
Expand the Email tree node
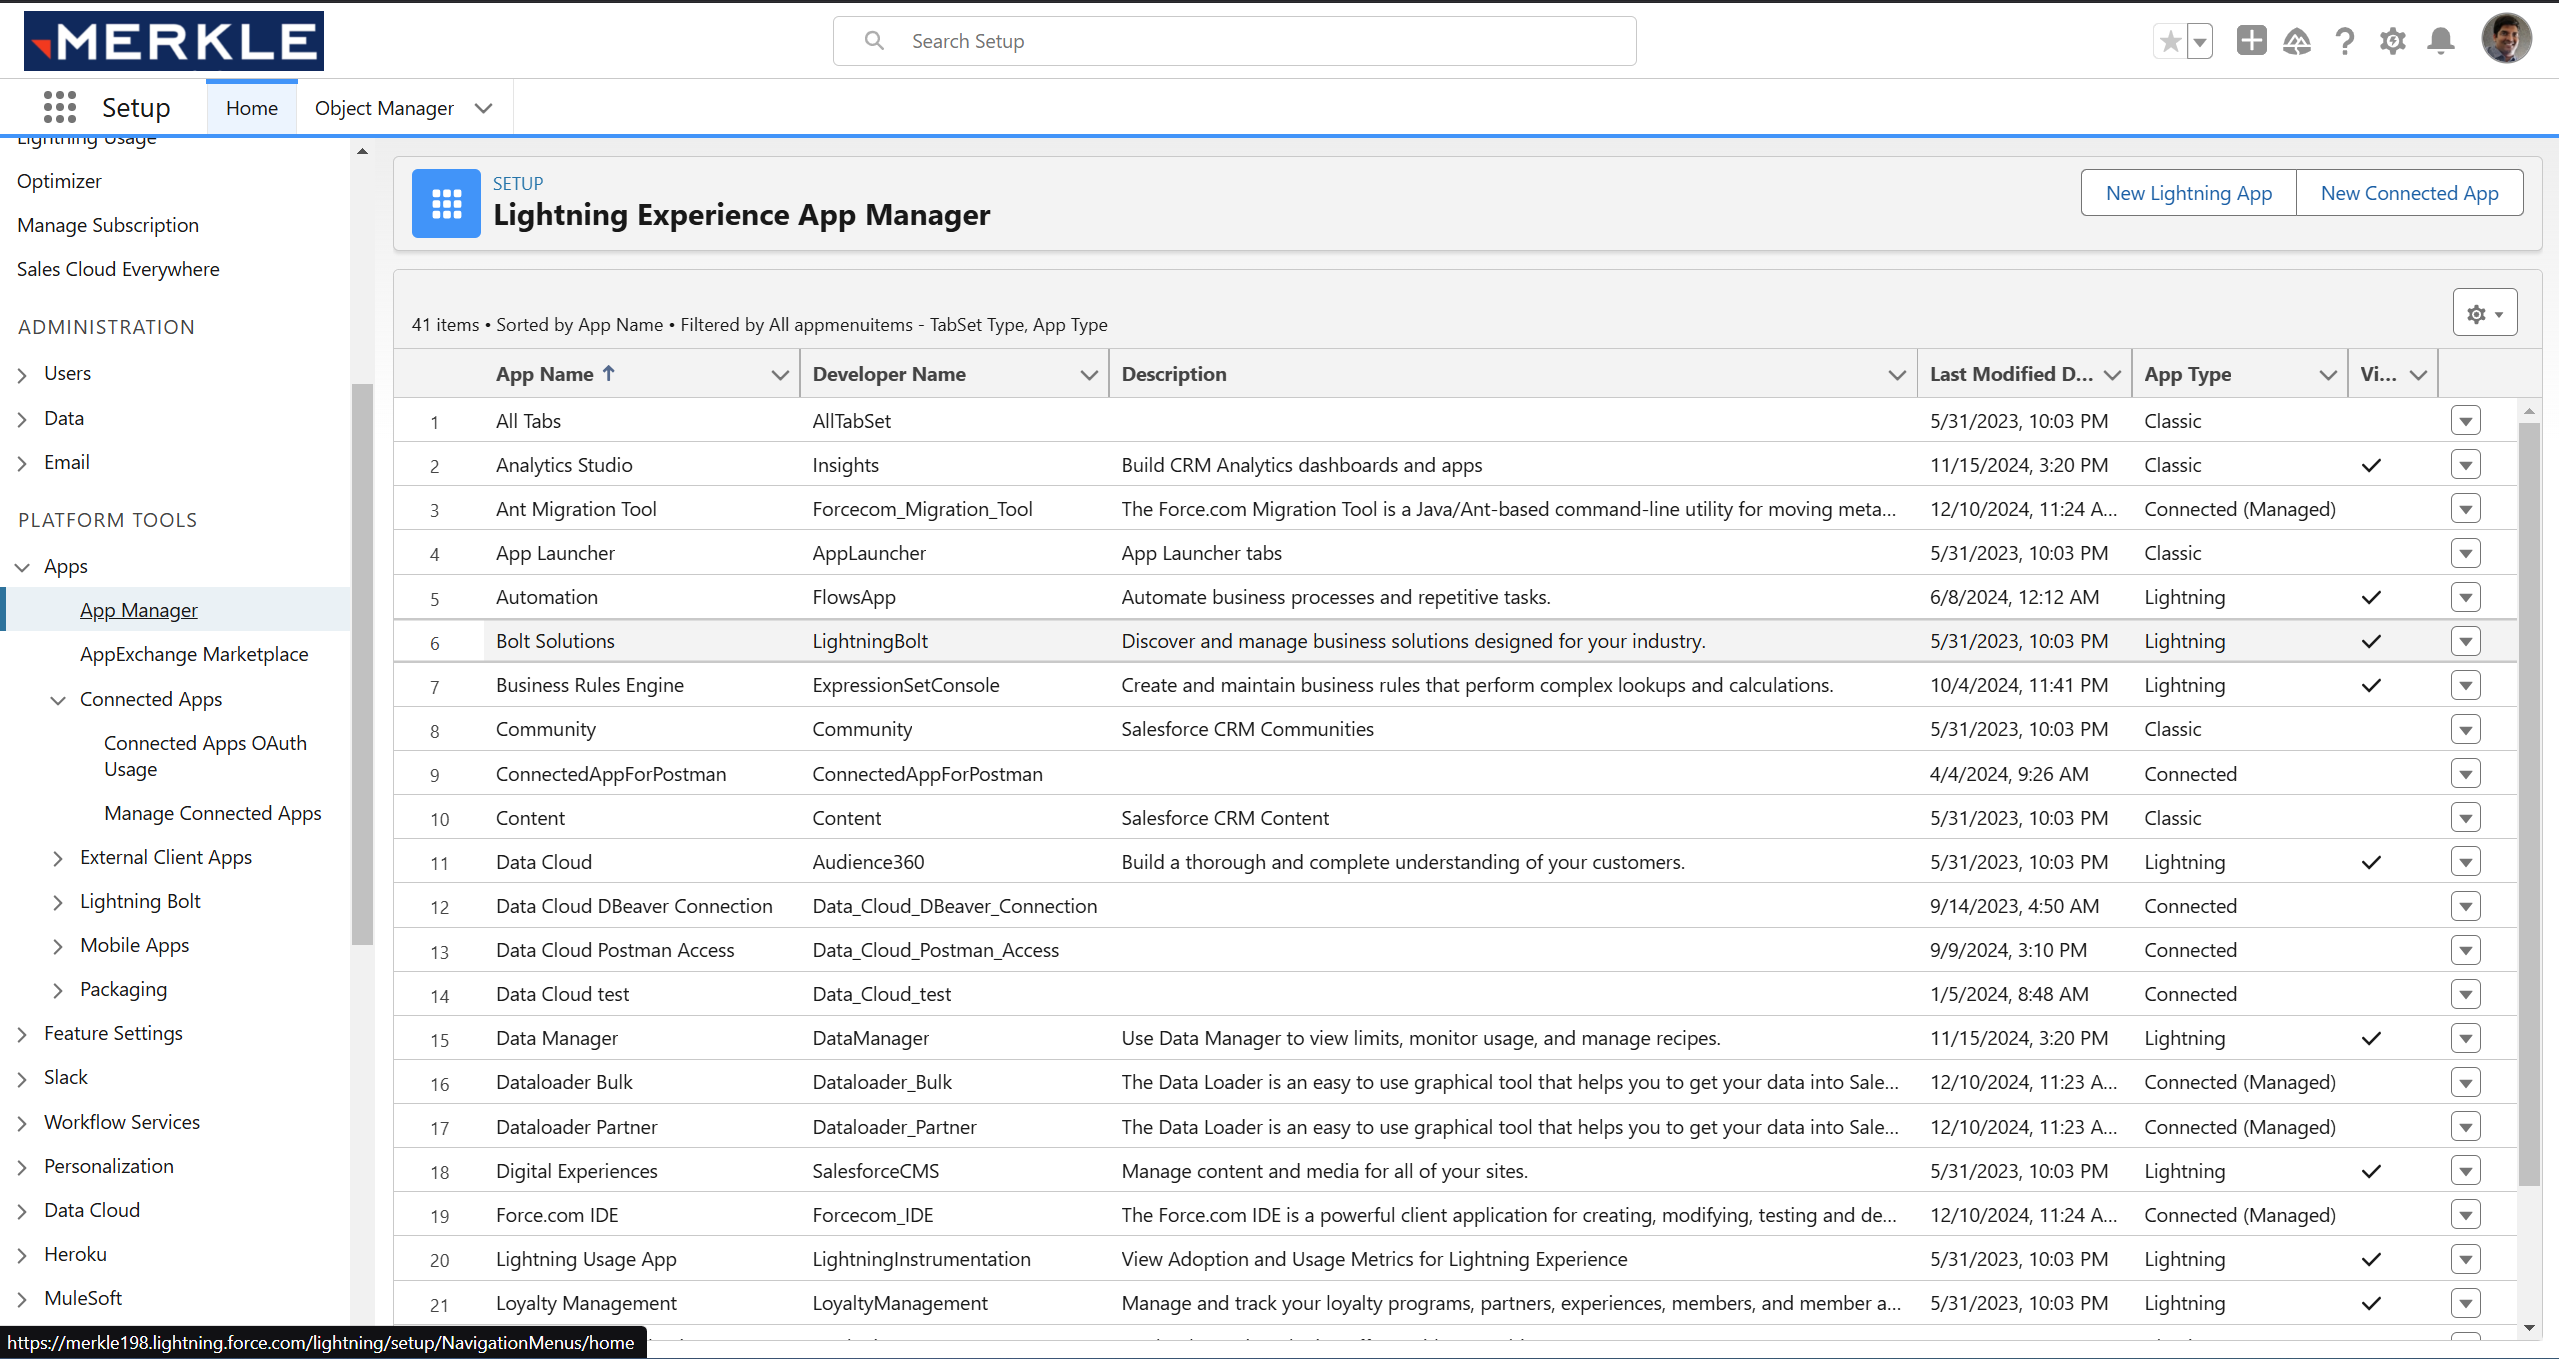pyautogui.click(x=22, y=463)
